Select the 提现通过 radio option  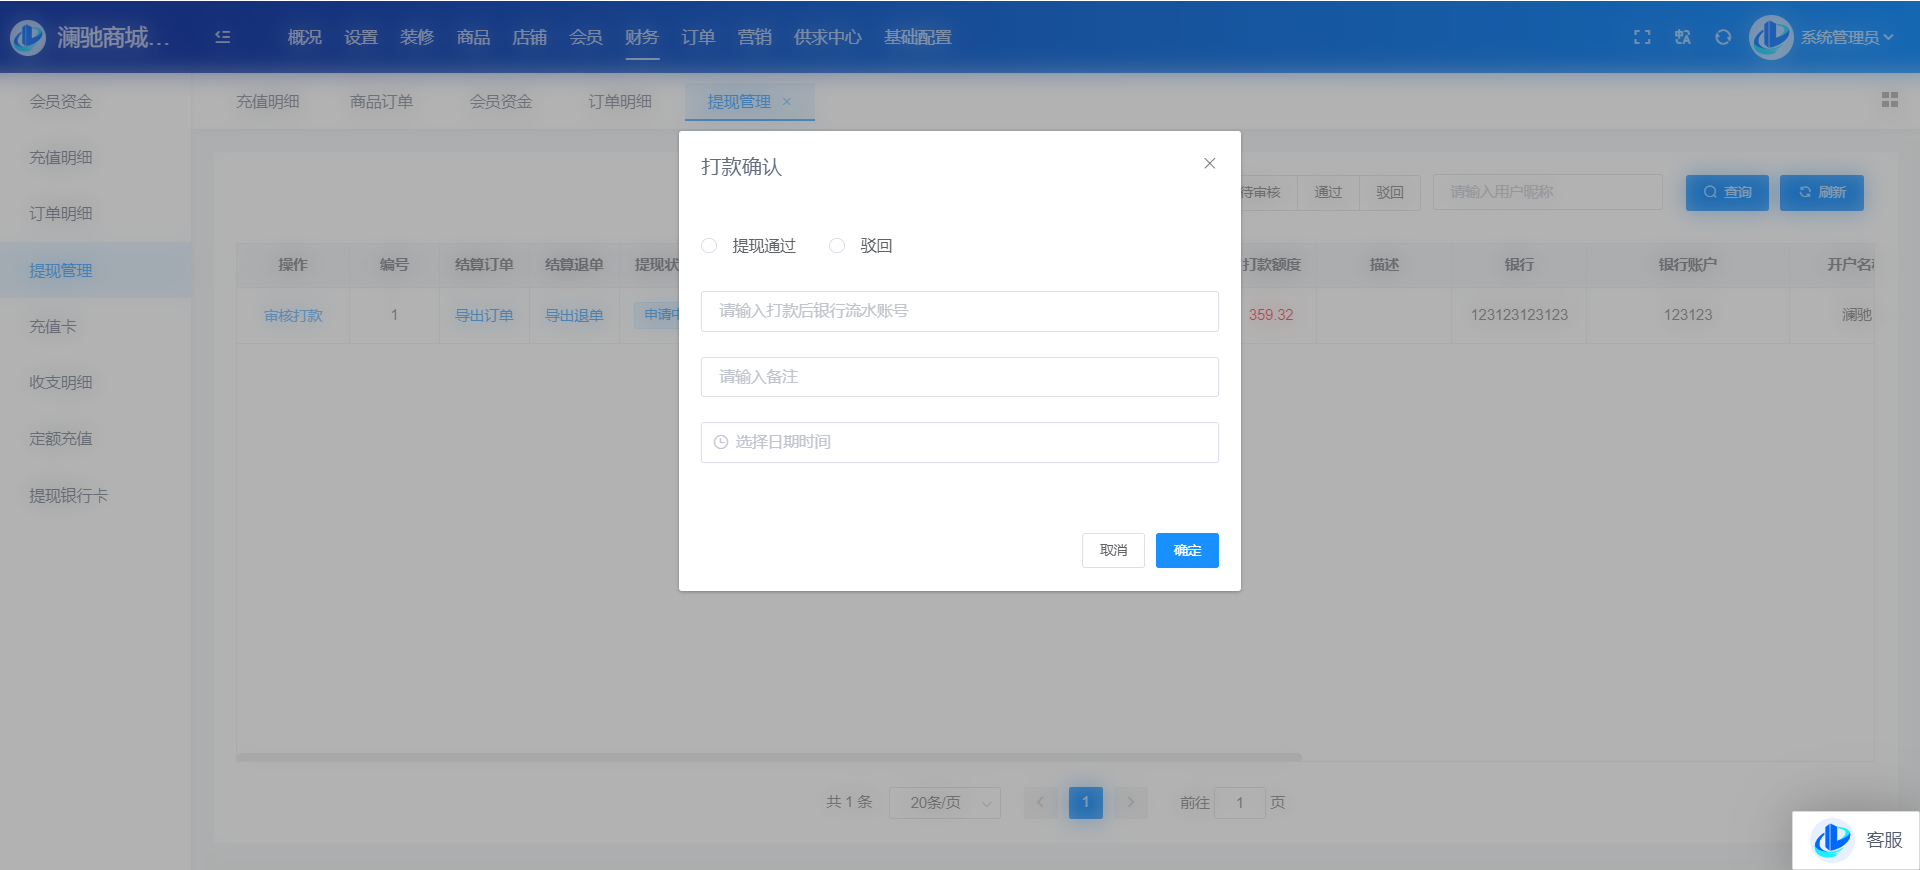pos(709,246)
